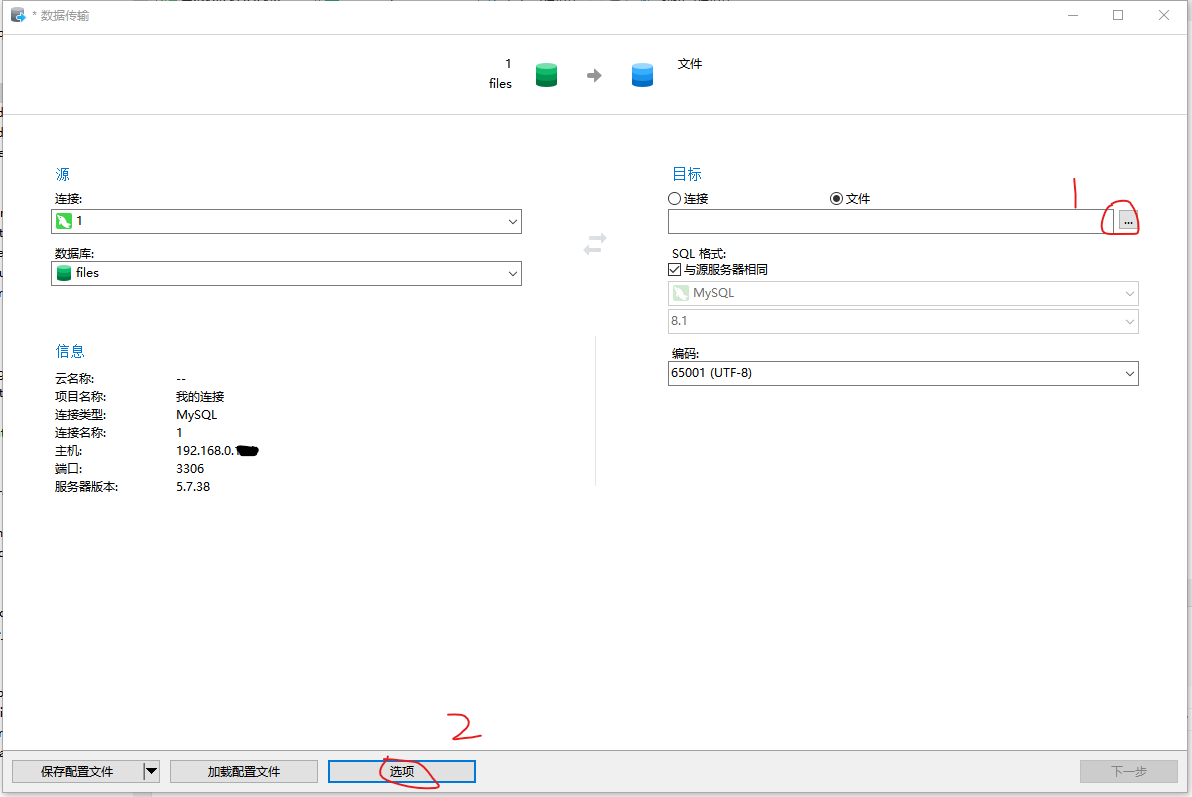The image size is (1192, 797).
Task: Click the blue target database icon at top
Action: [x=642, y=74]
